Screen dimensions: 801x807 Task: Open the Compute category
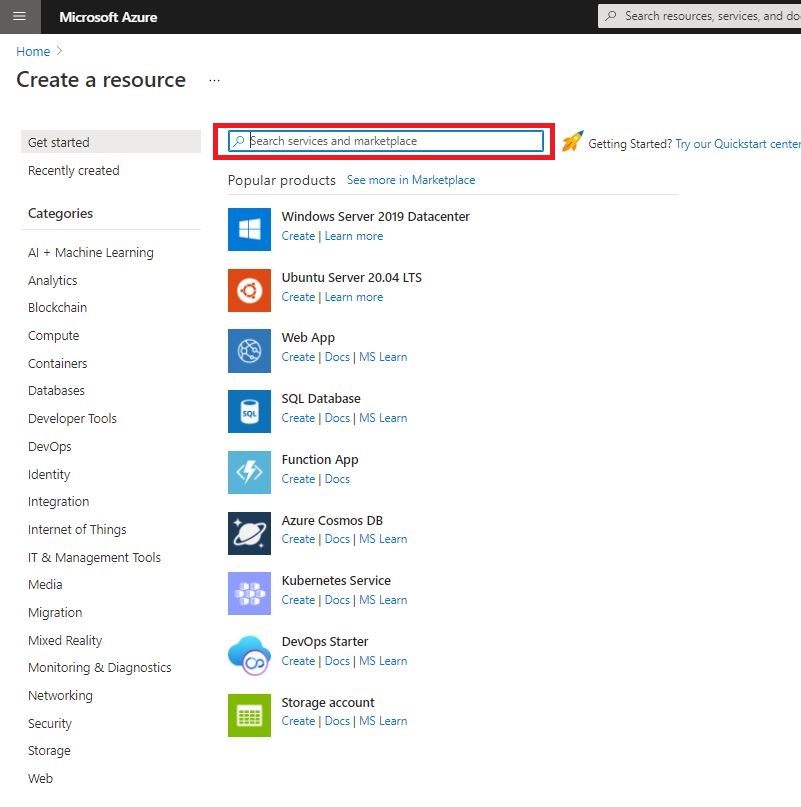(x=54, y=336)
